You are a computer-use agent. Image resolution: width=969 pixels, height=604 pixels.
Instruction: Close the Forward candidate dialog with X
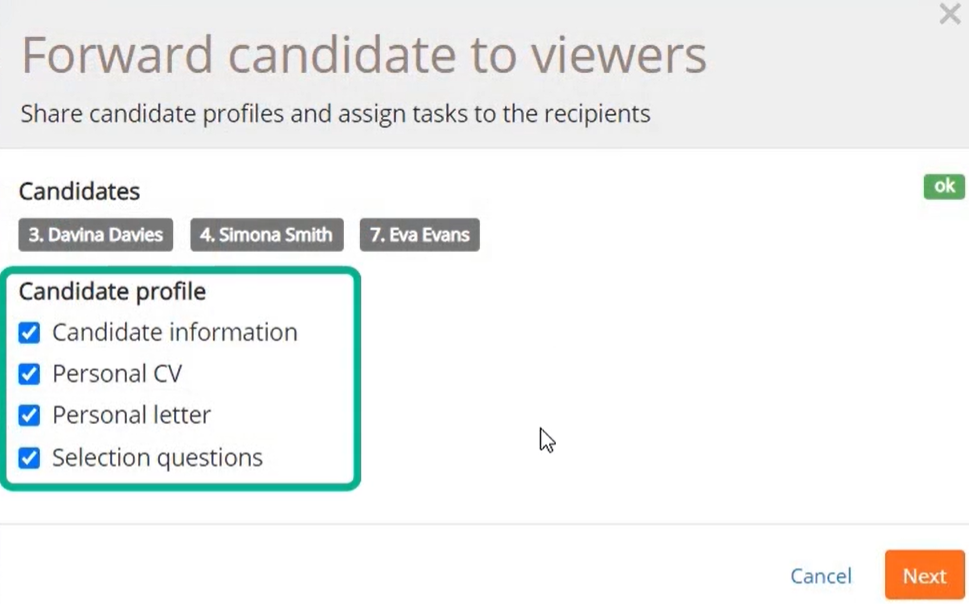tap(949, 13)
